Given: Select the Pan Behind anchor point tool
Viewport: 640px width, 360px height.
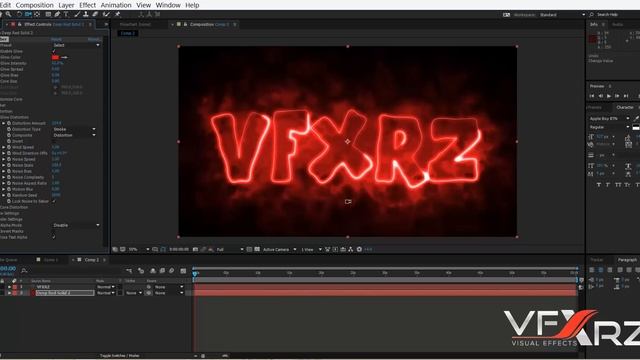Looking at the screenshot, I should [38, 14].
